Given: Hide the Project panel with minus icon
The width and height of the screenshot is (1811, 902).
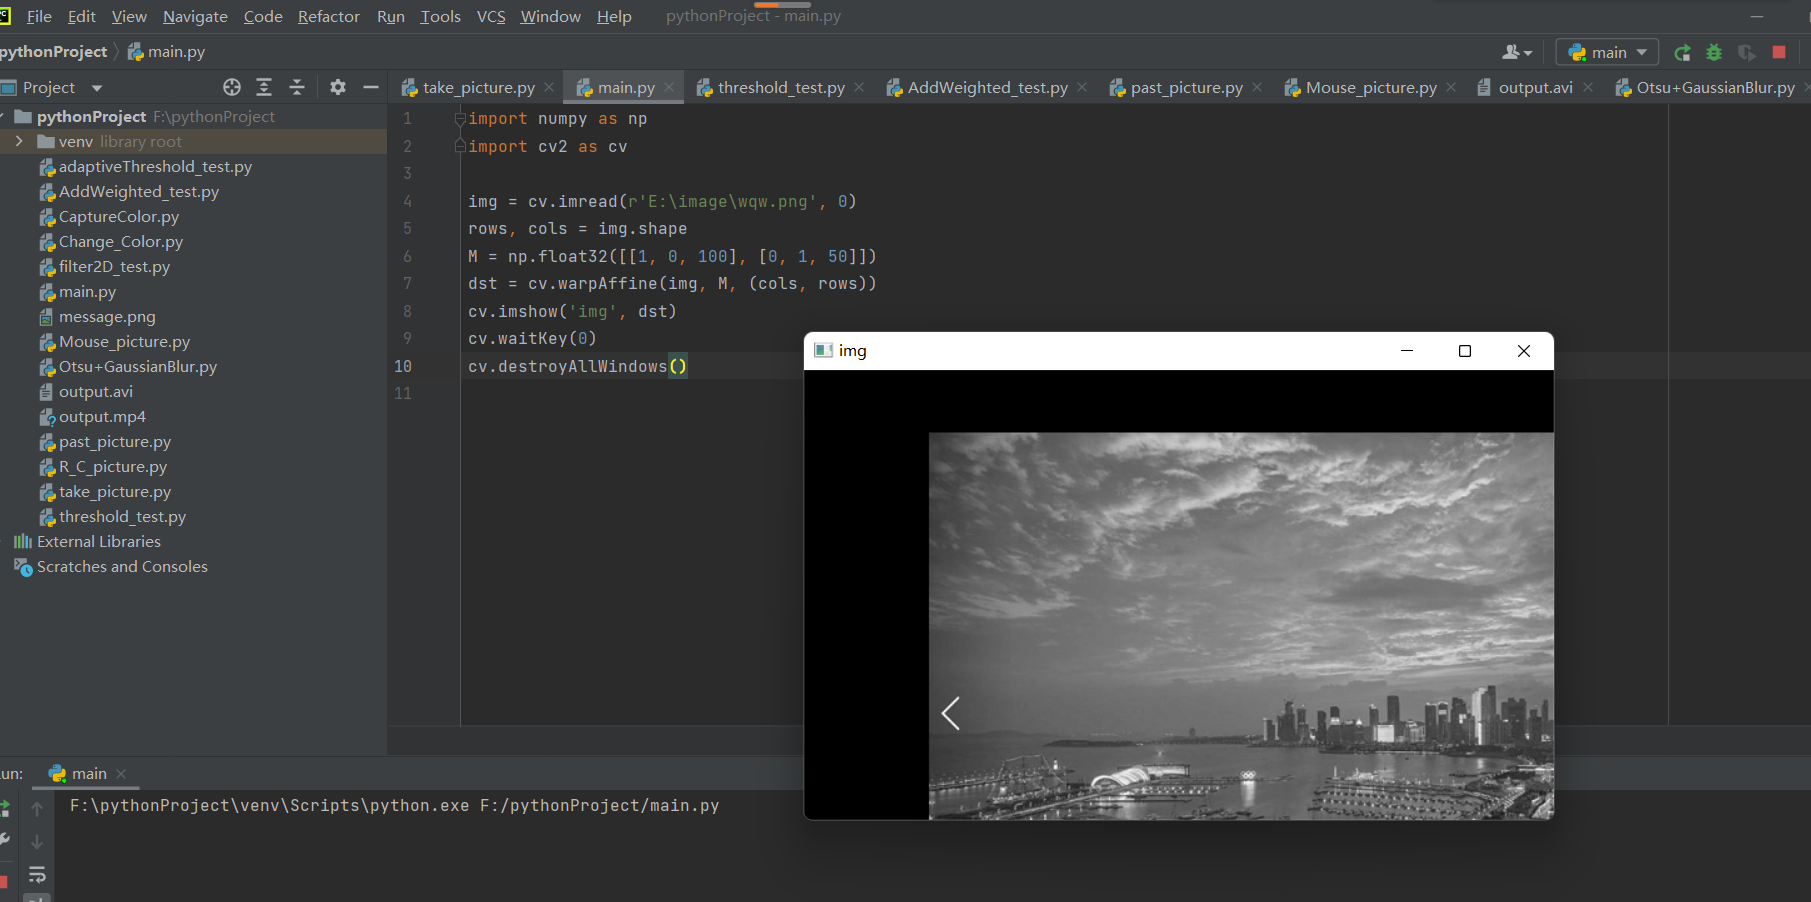Looking at the screenshot, I should (x=371, y=87).
